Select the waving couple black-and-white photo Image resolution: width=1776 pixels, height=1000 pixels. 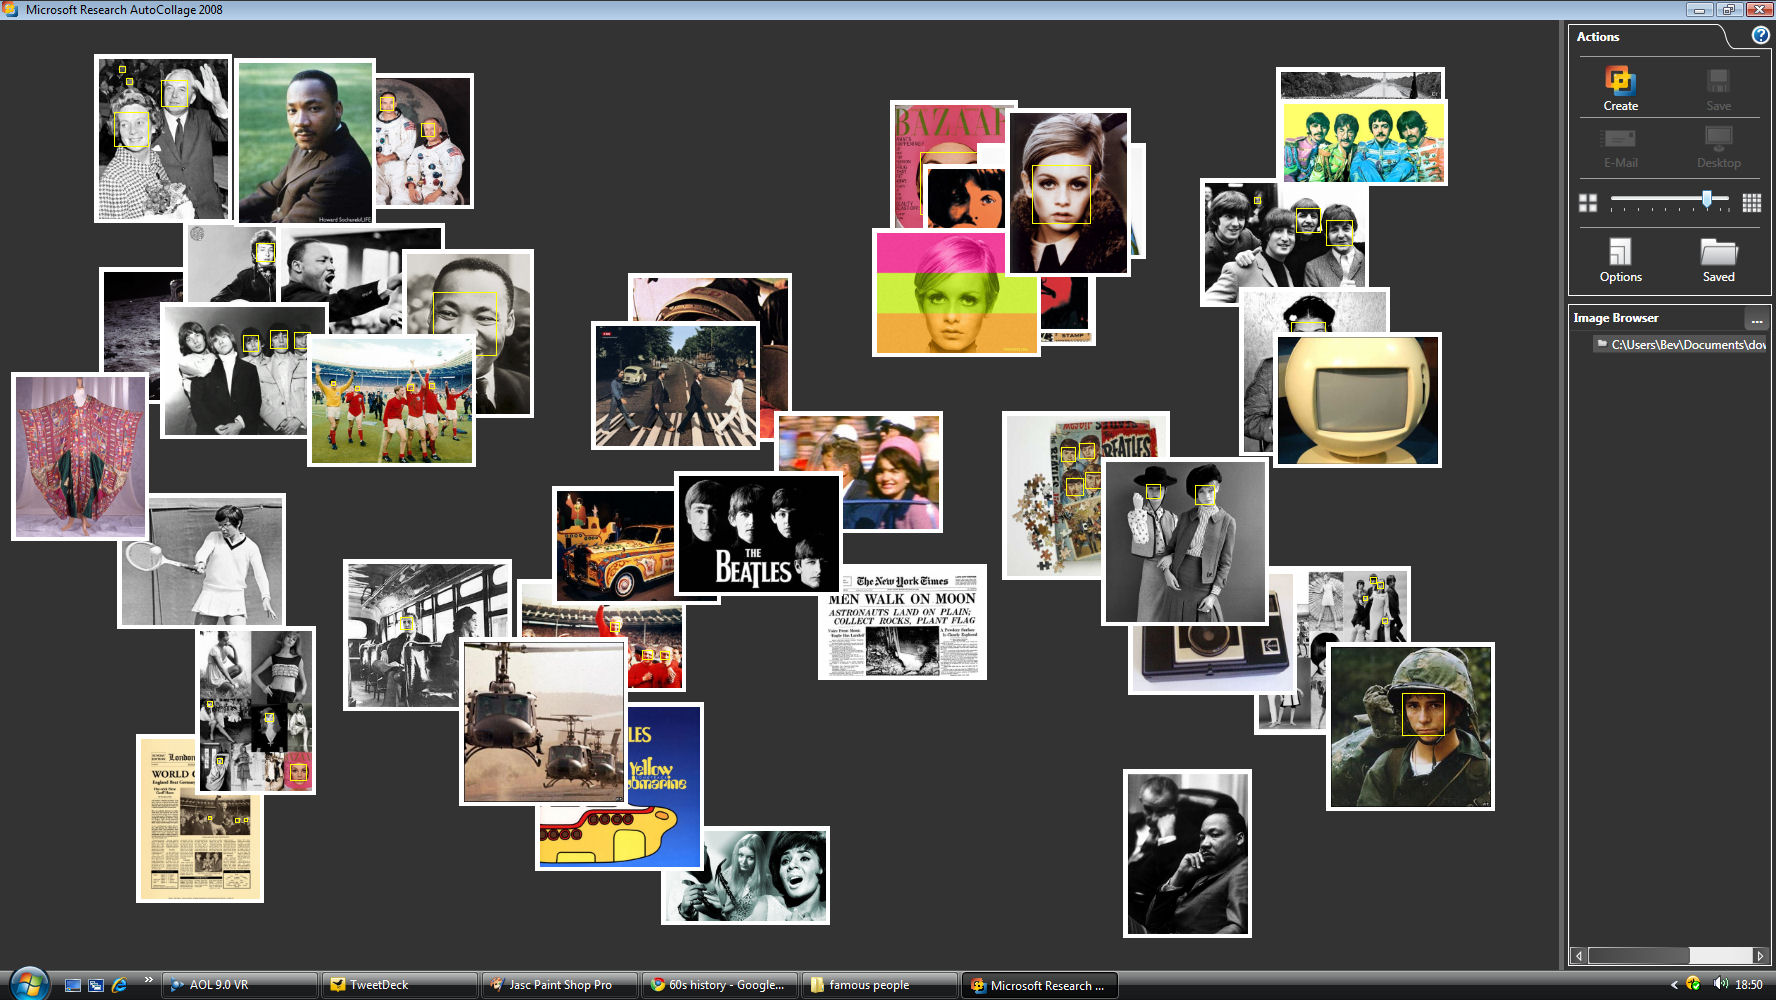pos(163,138)
